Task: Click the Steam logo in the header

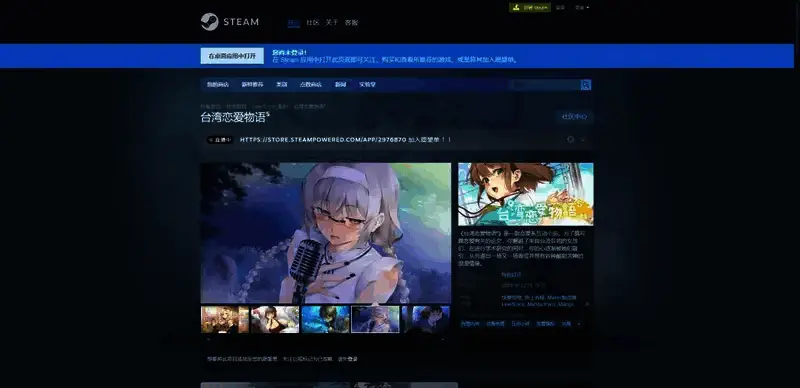Action: [230, 22]
